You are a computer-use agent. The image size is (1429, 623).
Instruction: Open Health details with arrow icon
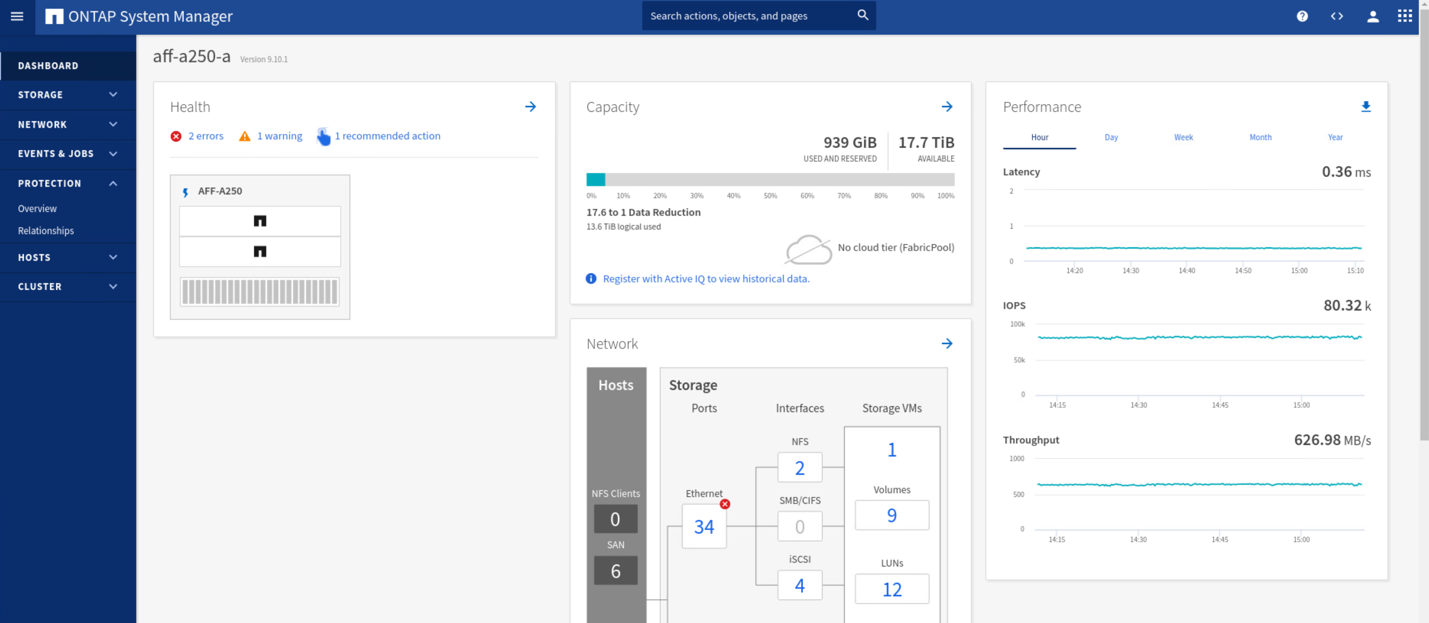[530, 107]
